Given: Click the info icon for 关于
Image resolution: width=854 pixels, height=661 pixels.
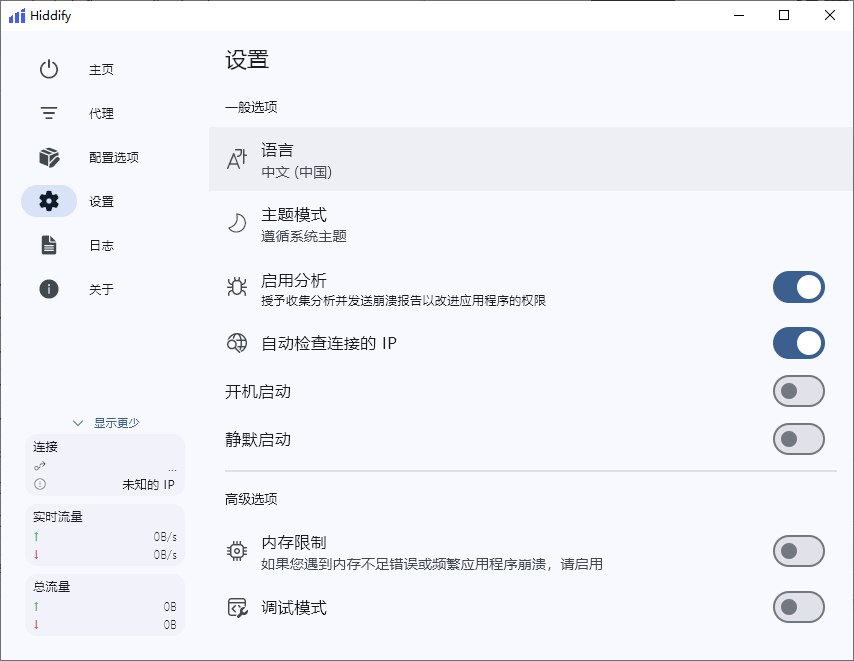Looking at the screenshot, I should coord(49,290).
